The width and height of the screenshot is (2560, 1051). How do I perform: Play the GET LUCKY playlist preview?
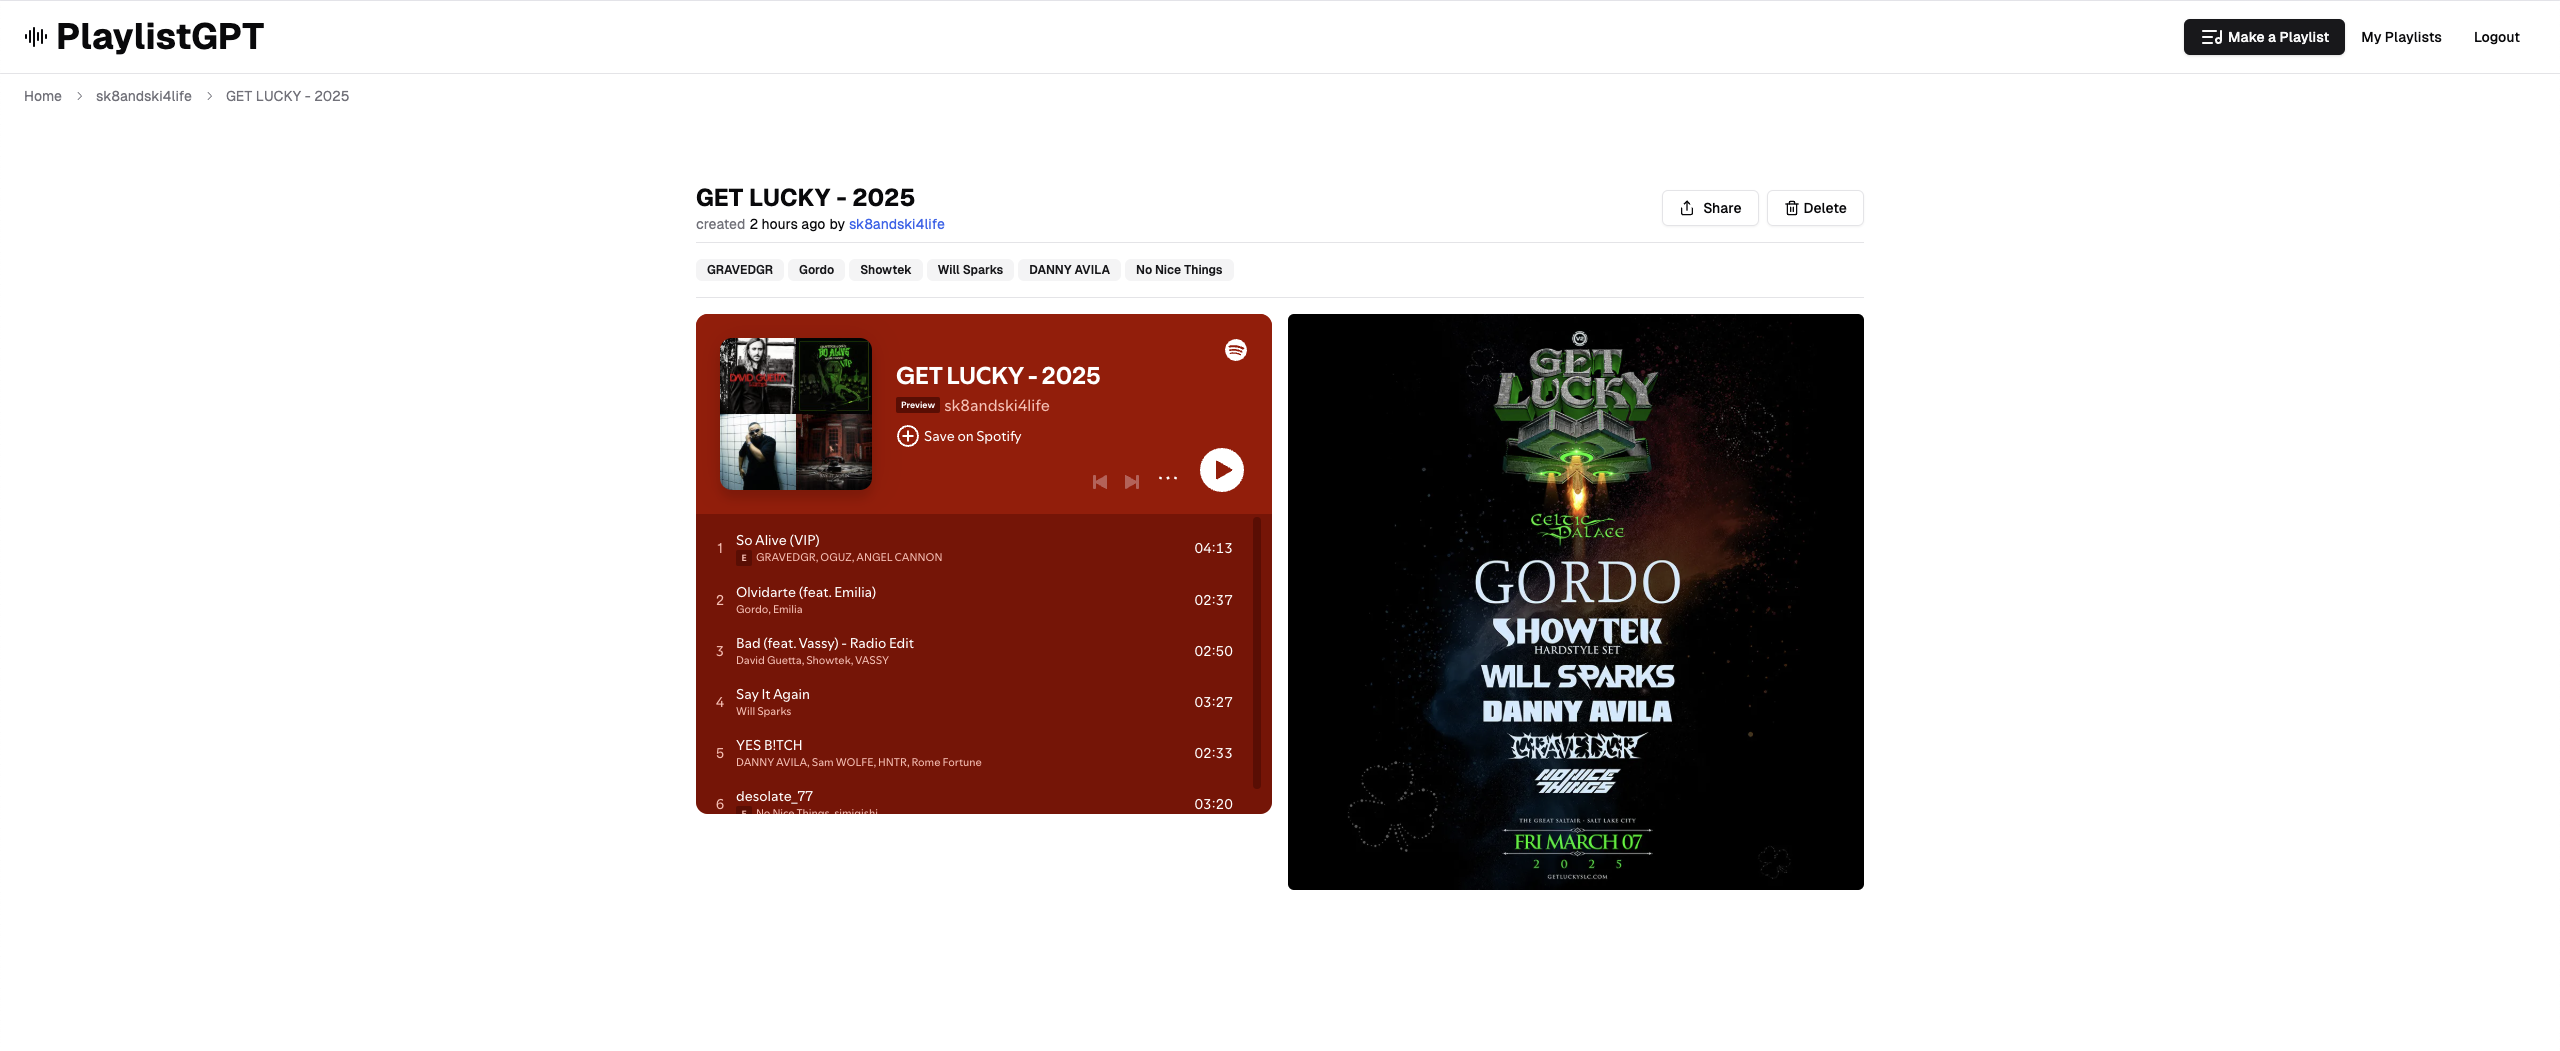pos(1222,470)
